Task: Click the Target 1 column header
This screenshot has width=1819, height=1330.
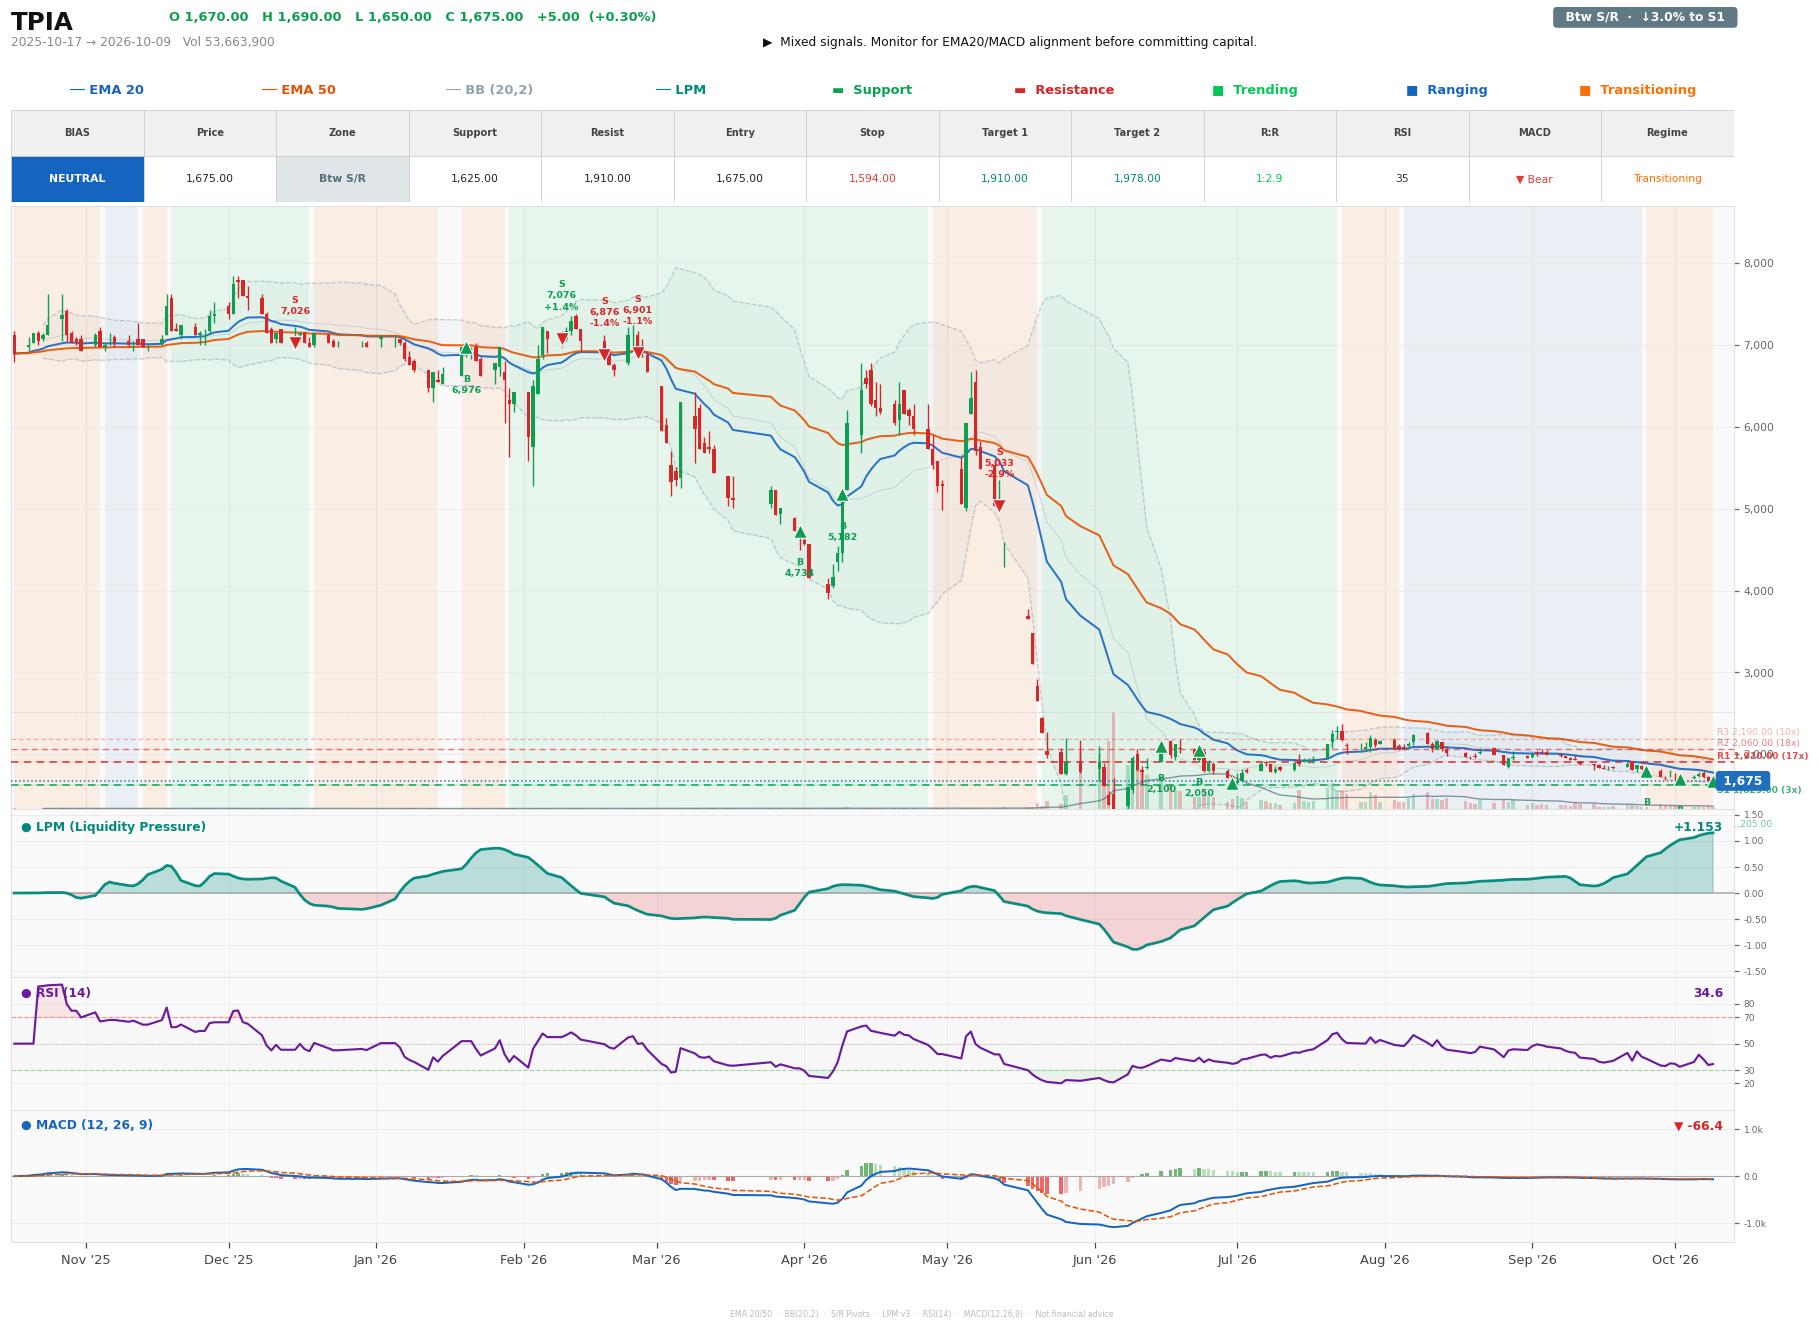Action: (x=1004, y=133)
